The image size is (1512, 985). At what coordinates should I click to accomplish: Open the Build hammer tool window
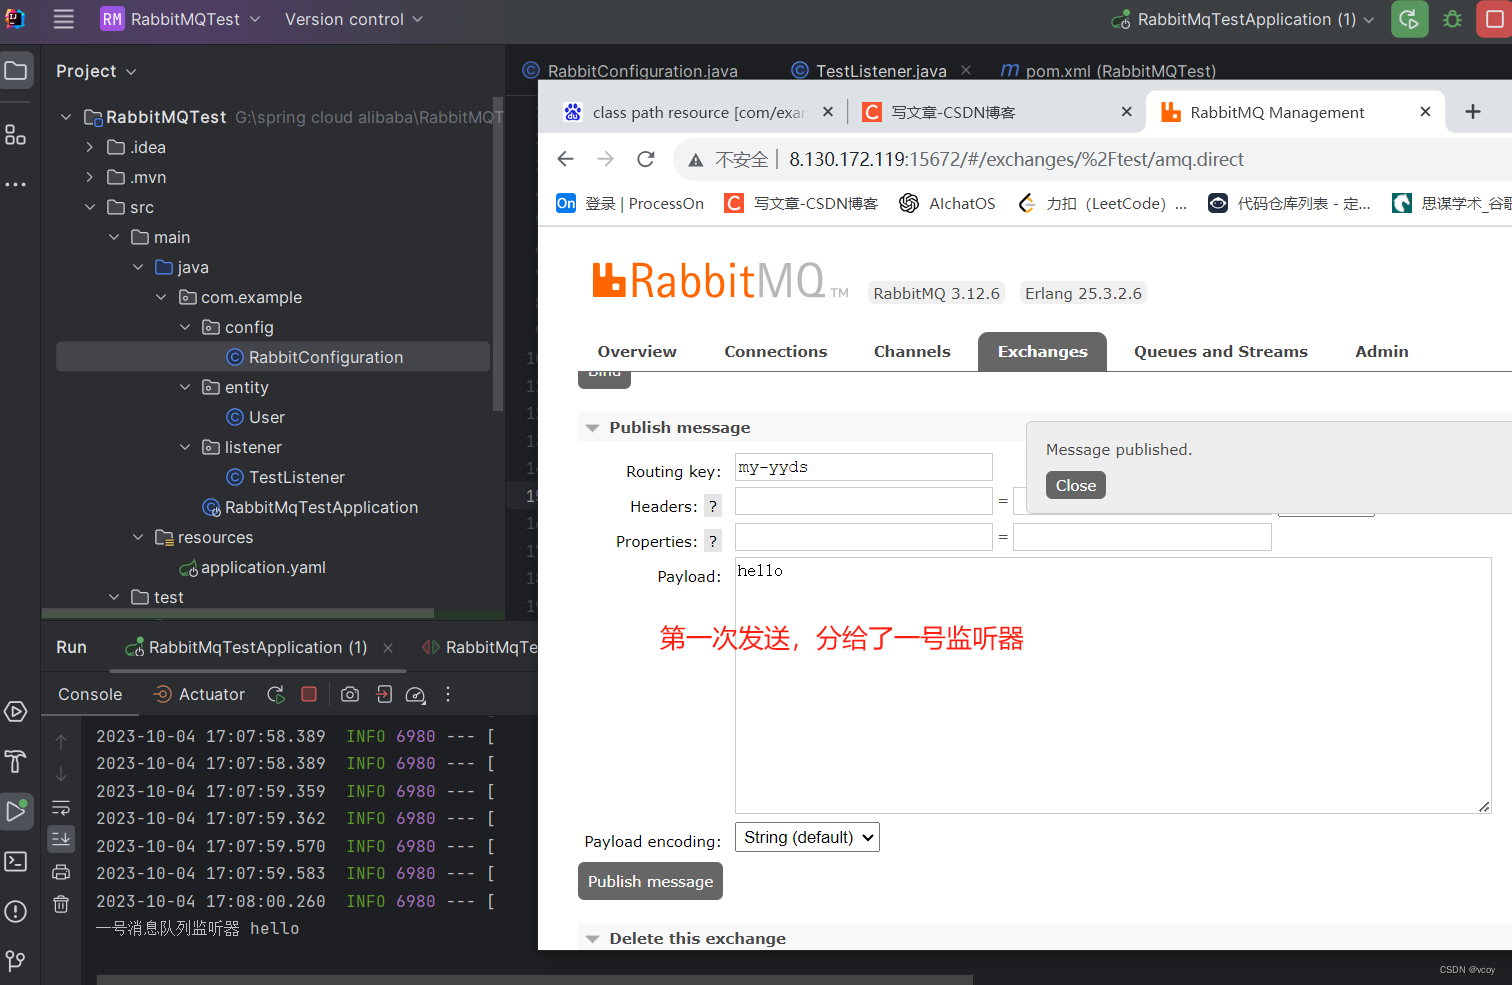(16, 762)
